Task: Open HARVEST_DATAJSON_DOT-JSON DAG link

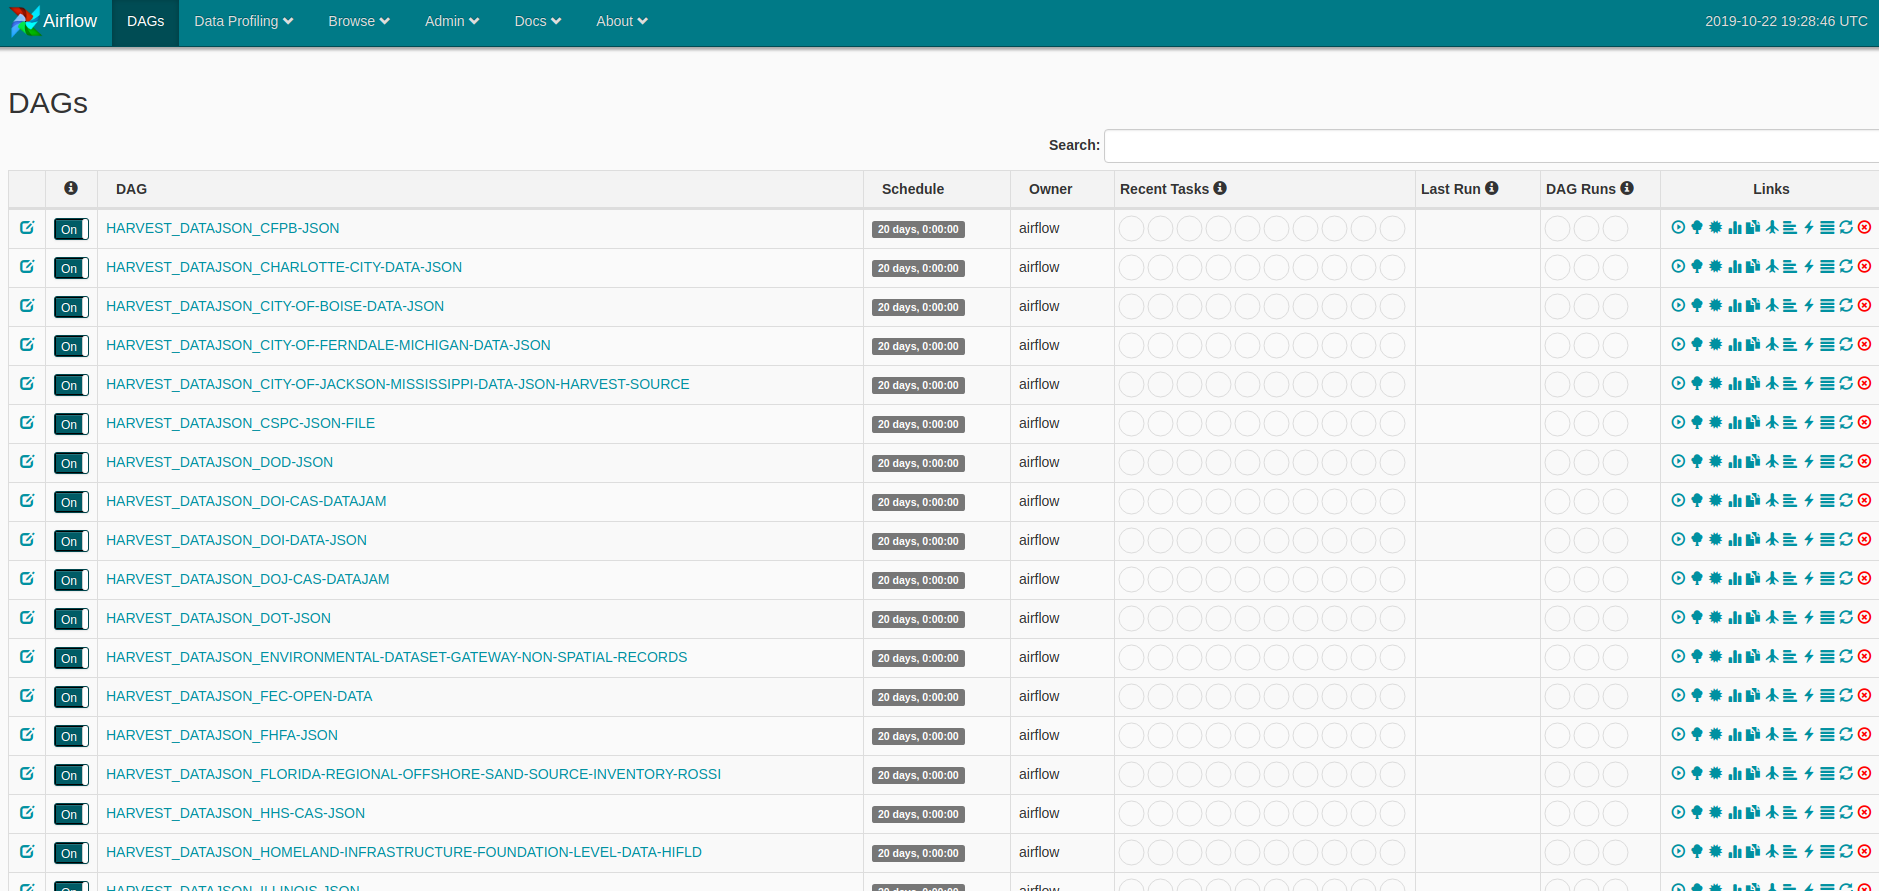Action: pos(218,618)
